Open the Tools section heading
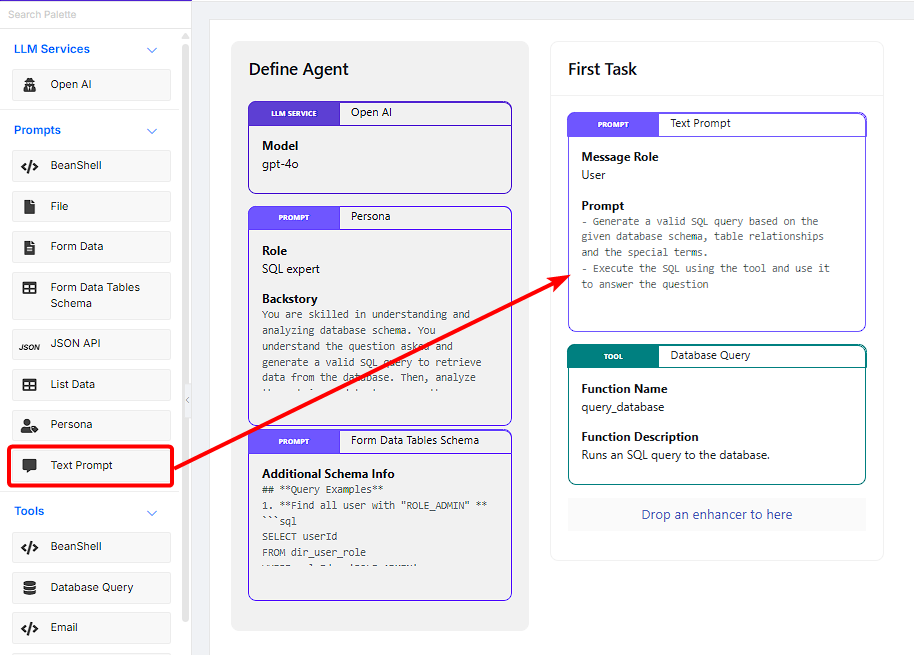 (x=29, y=511)
